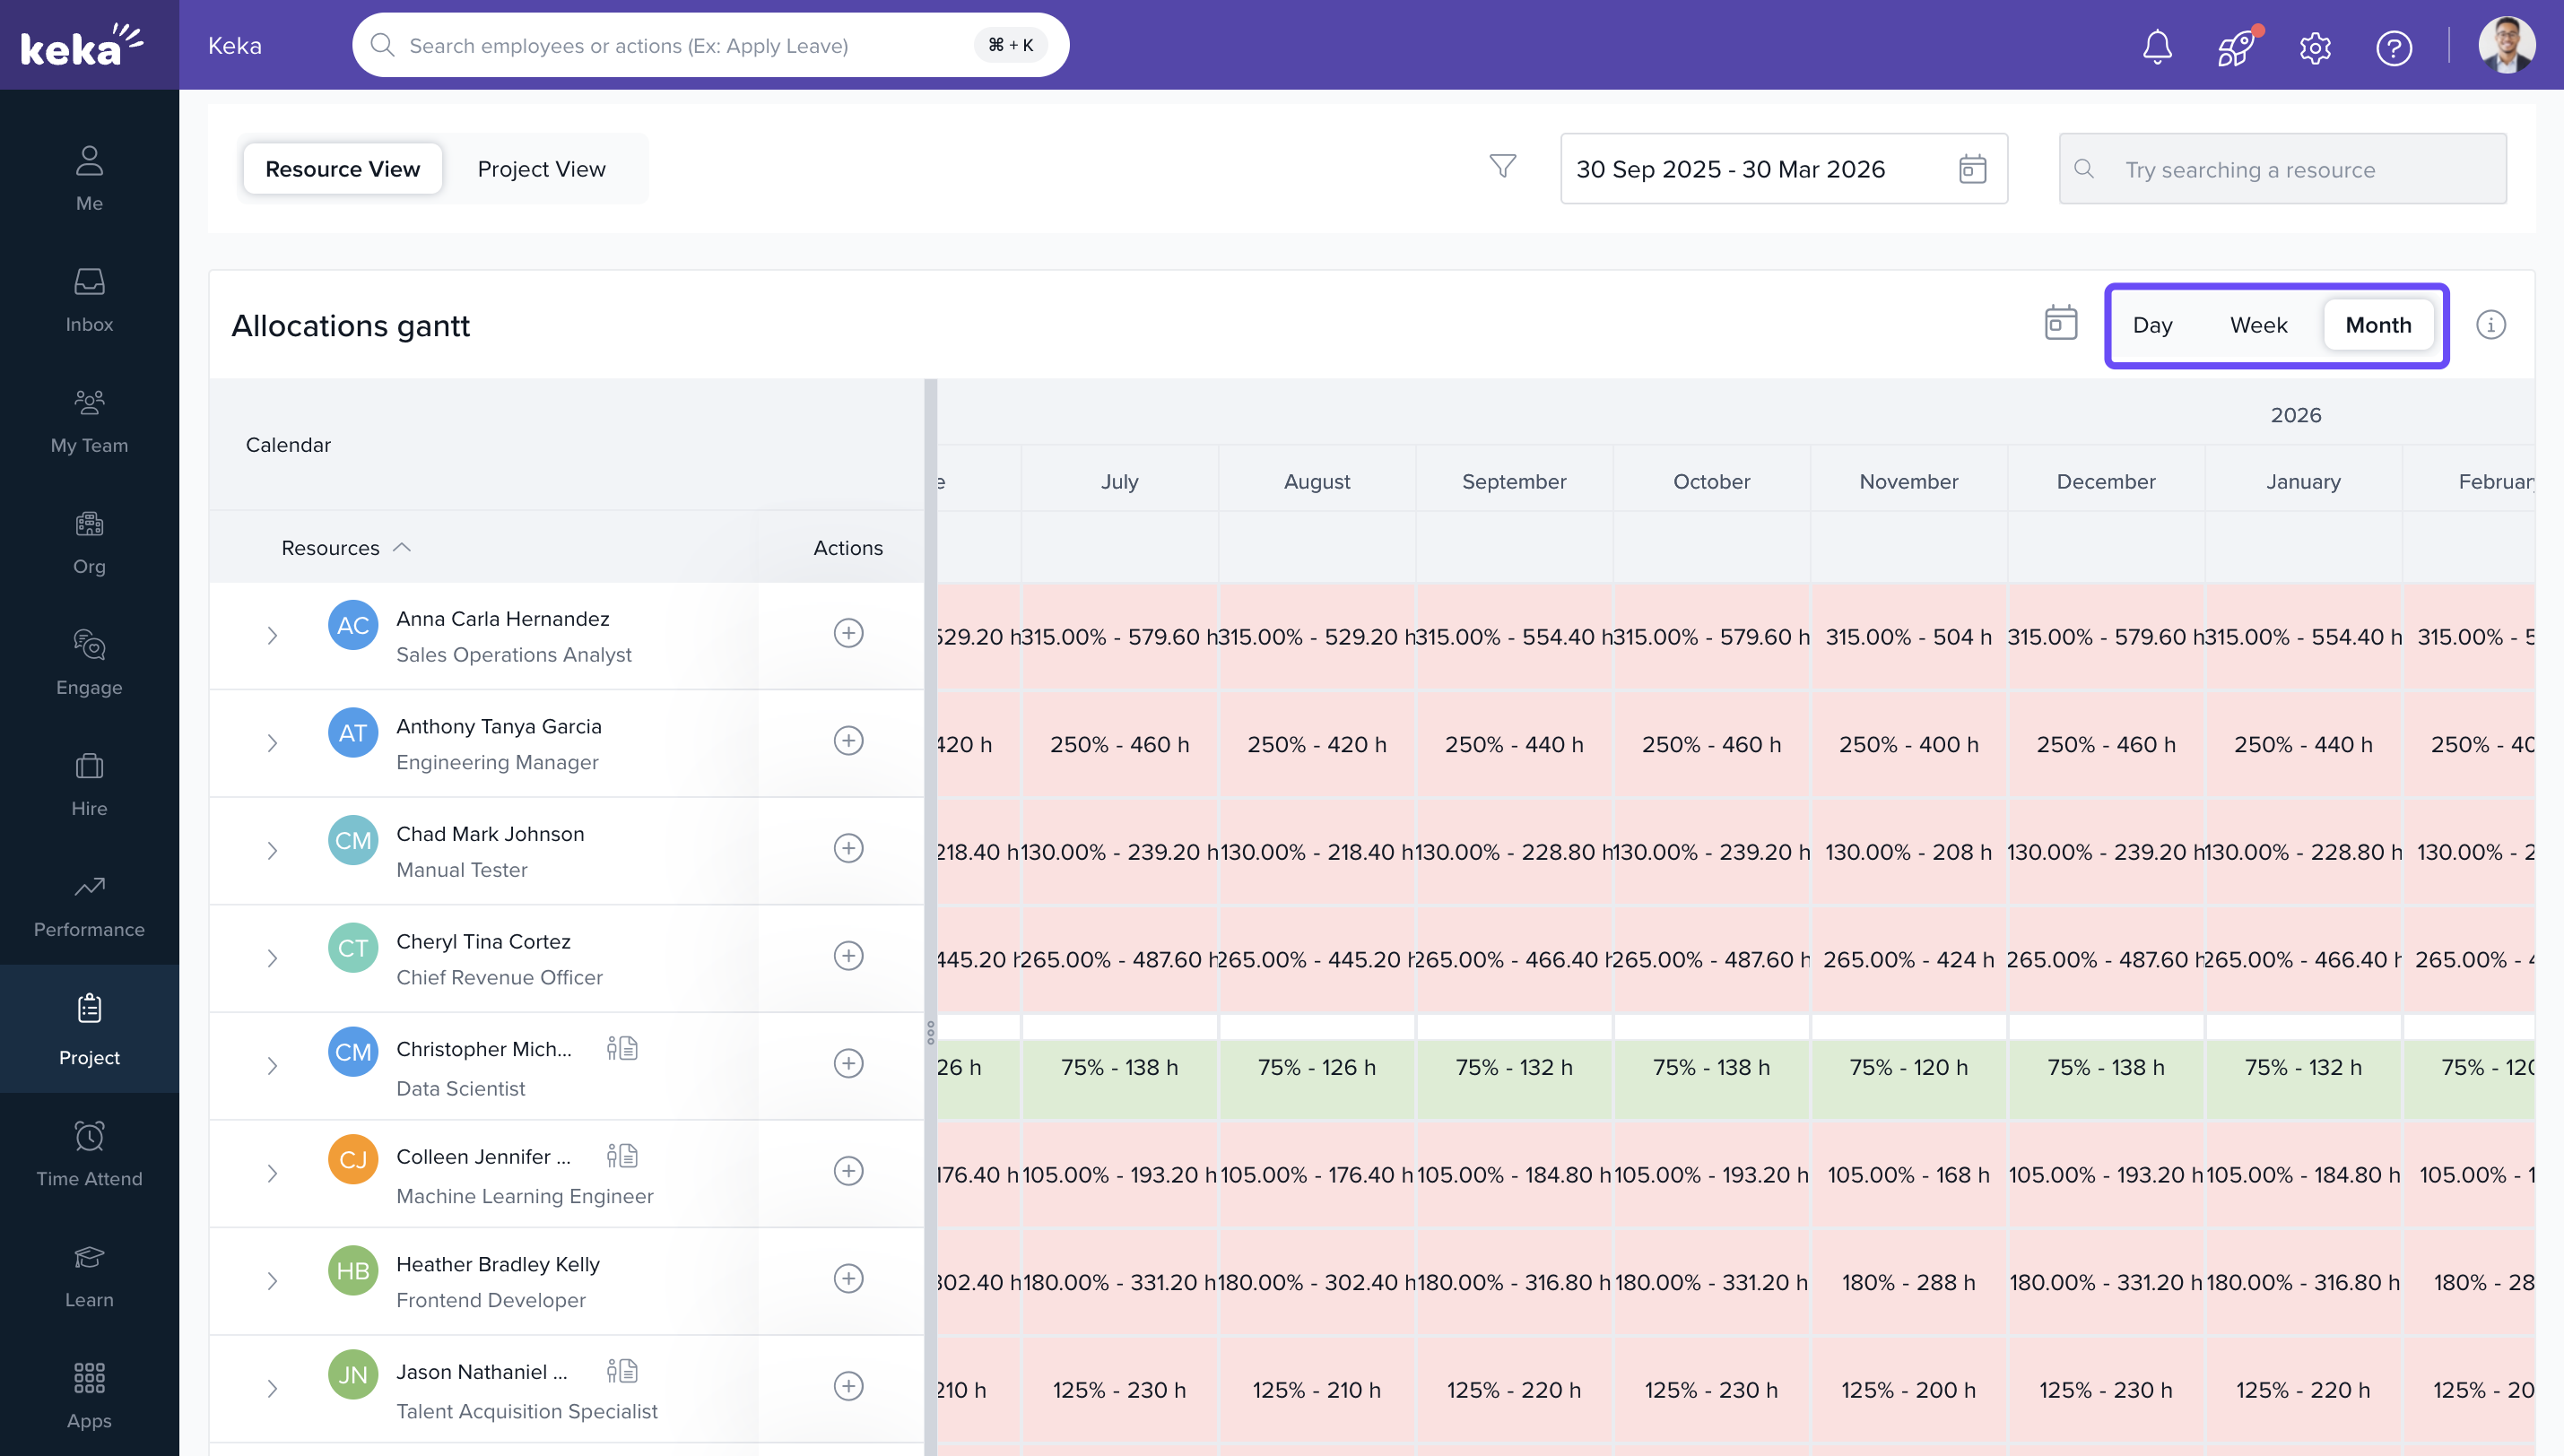2564x1456 pixels.
Task: Switch to Project View tab
Action: click(x=541, y=169)
